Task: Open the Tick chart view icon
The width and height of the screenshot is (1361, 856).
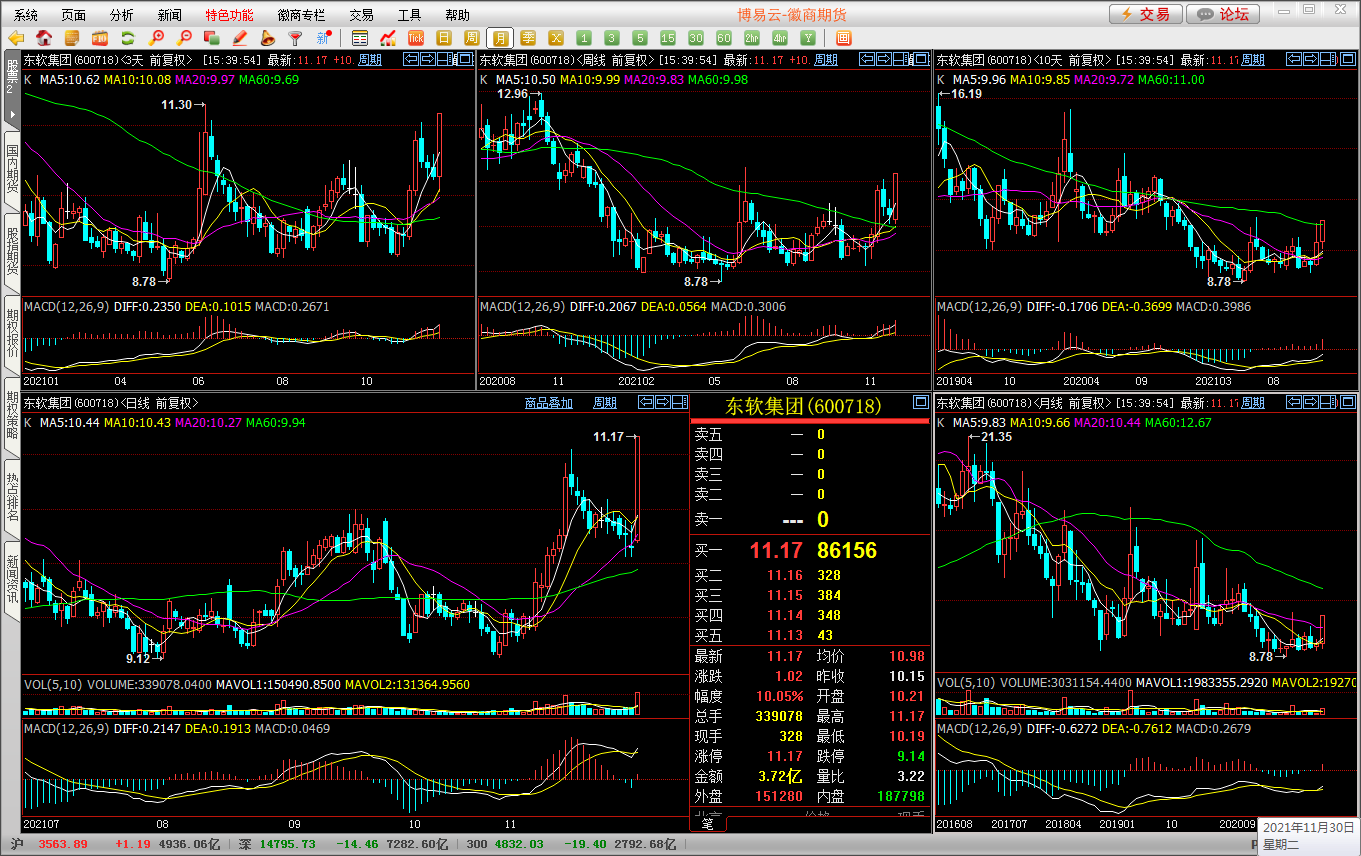Action: (x=416, y=38)
